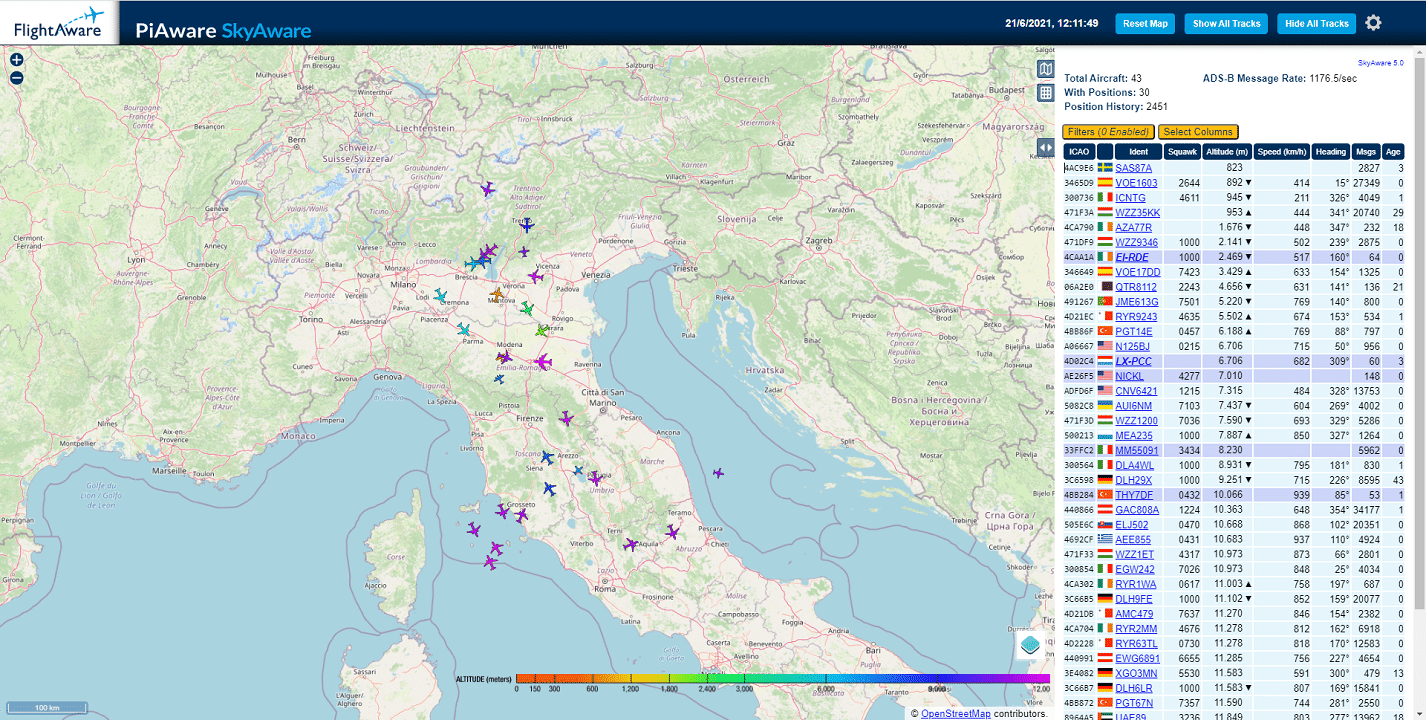1426x720 pixels.
Task: Open the SkyAware settings gear
Action: [x=1373, y=23]
